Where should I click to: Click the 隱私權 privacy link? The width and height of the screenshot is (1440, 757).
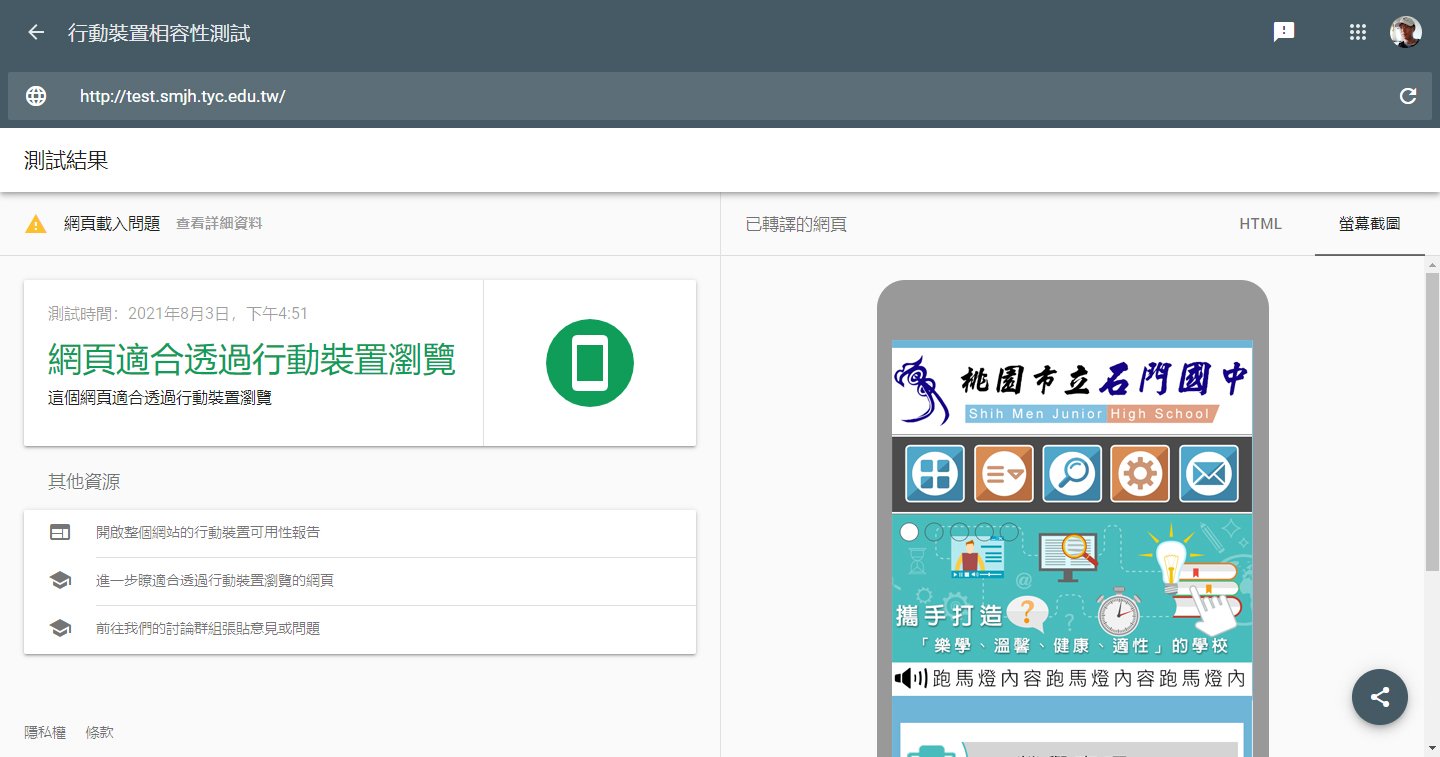coord(45,733)
